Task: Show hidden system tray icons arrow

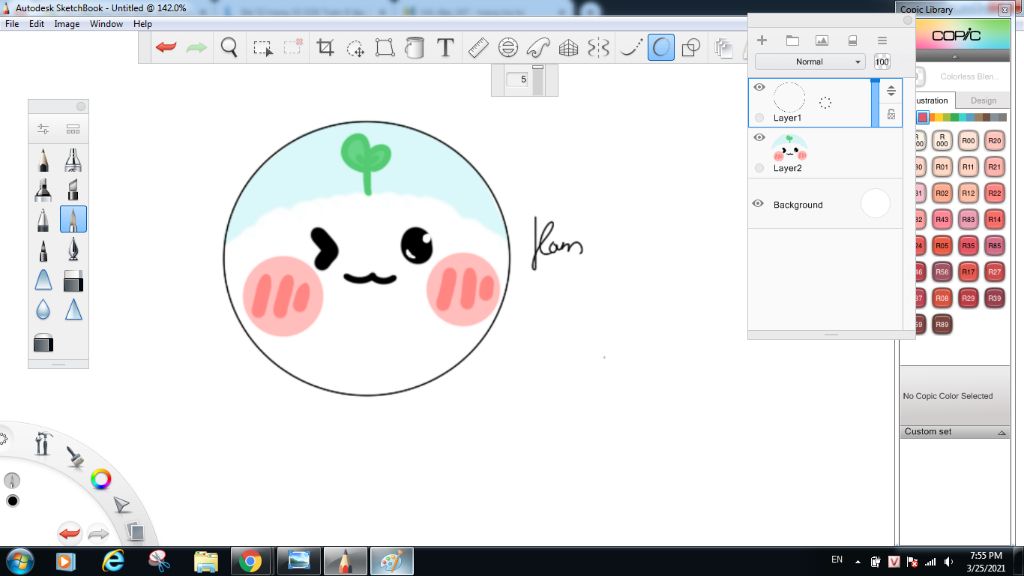Action: tap(857, 562)
